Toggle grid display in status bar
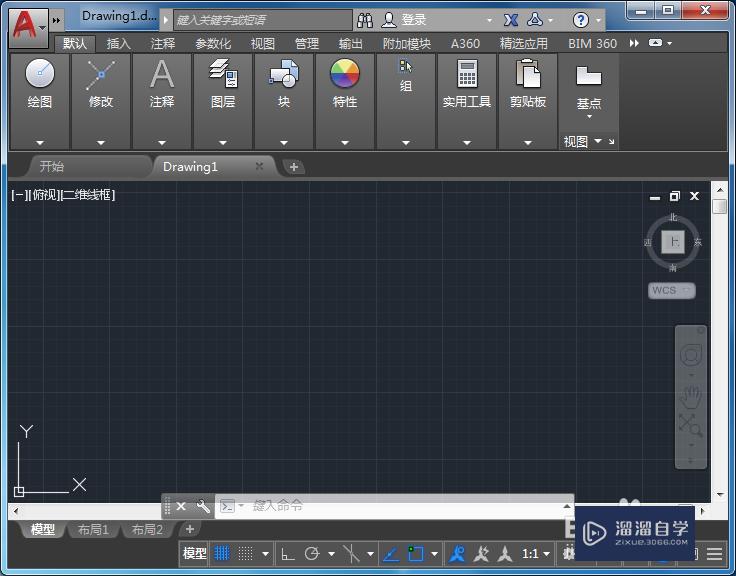This screenshot has width=736, height=576. point(222,553)
